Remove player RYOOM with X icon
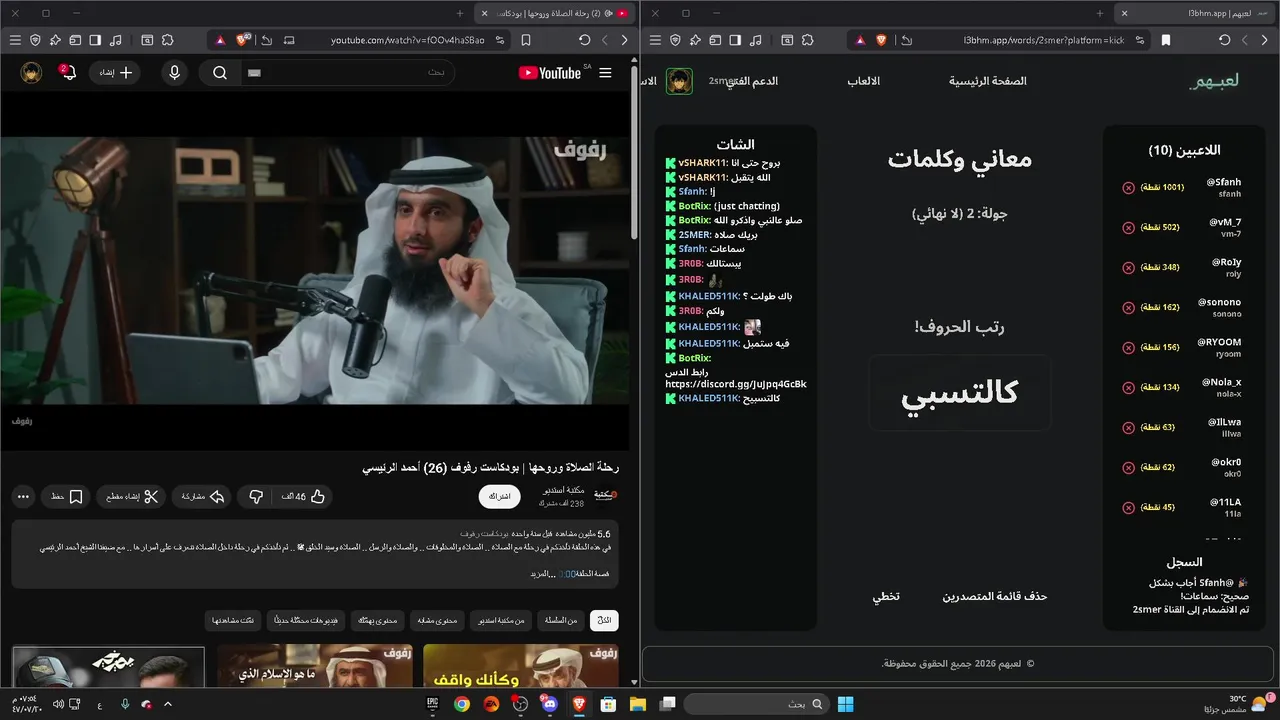 [x=1129, y=347]
